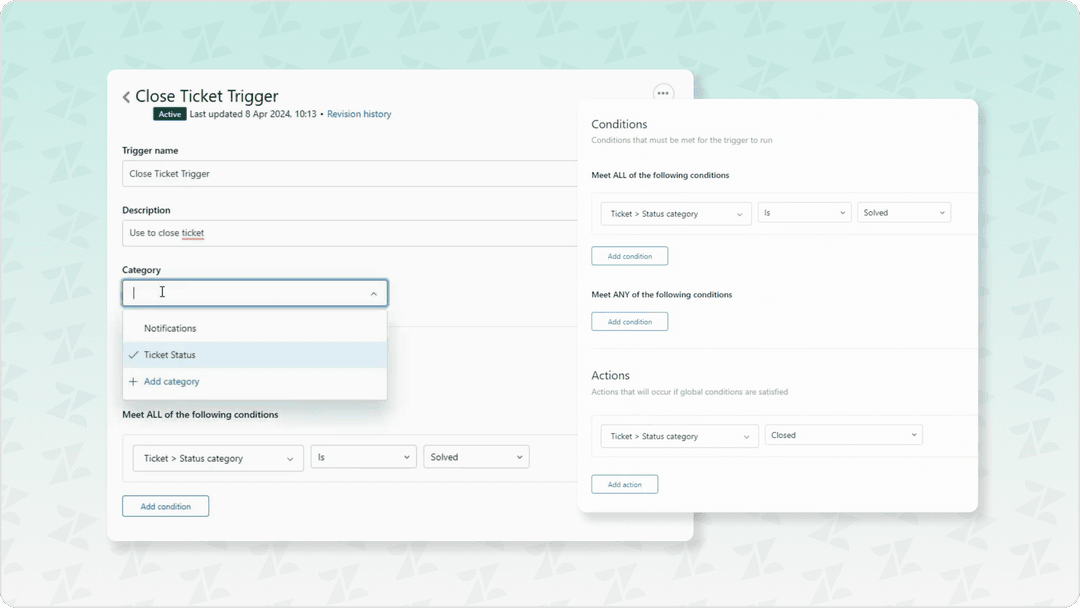Click Add condition under Meet ANY conditions
The height and width of the screenshot is (608, 1080).
(x=629, y=321)
